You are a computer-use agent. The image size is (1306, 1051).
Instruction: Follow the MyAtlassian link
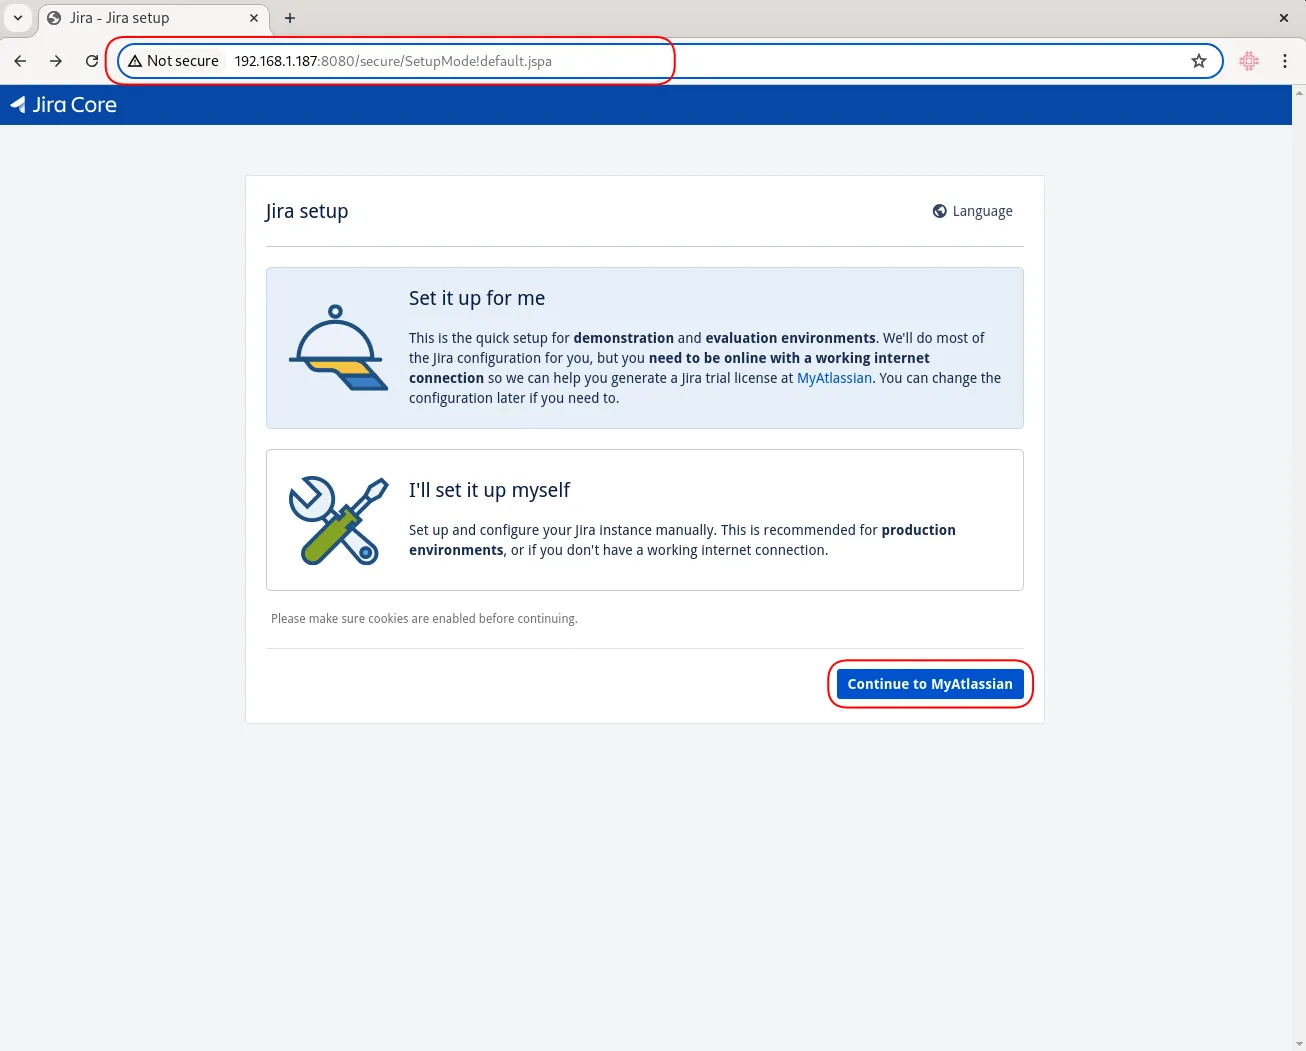[x=834, y=378]
